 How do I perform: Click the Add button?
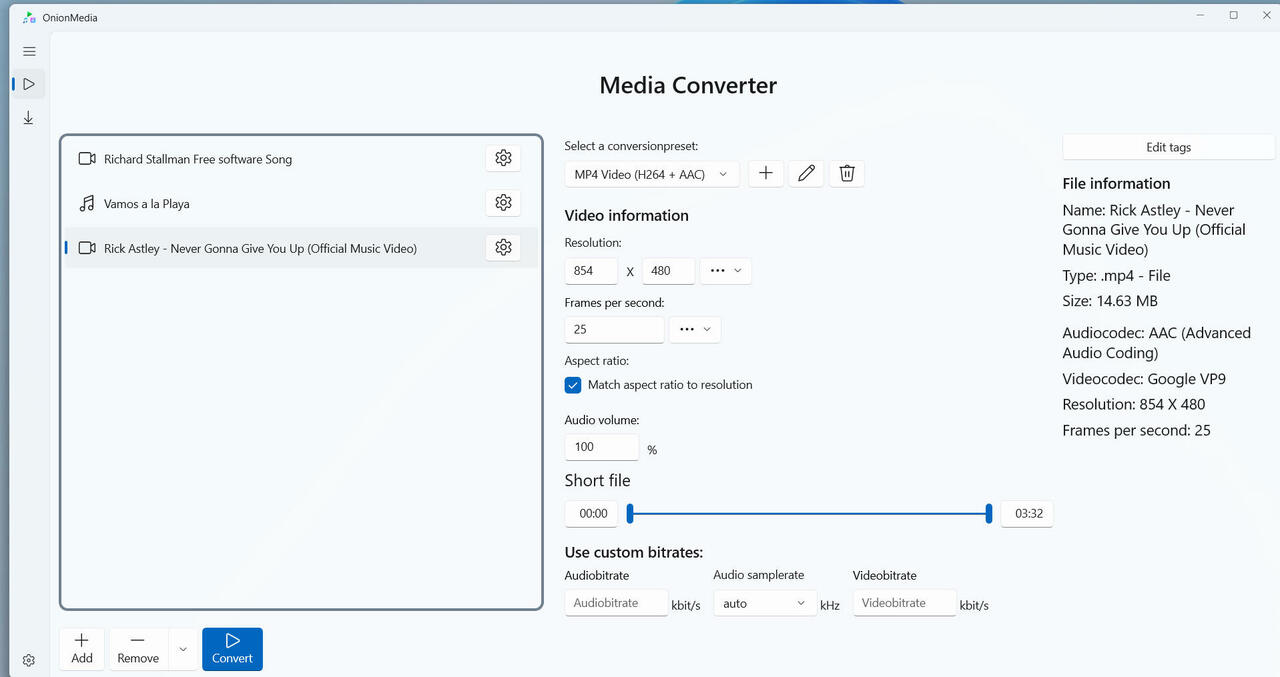pyautogui.click(x=82, y=649)
